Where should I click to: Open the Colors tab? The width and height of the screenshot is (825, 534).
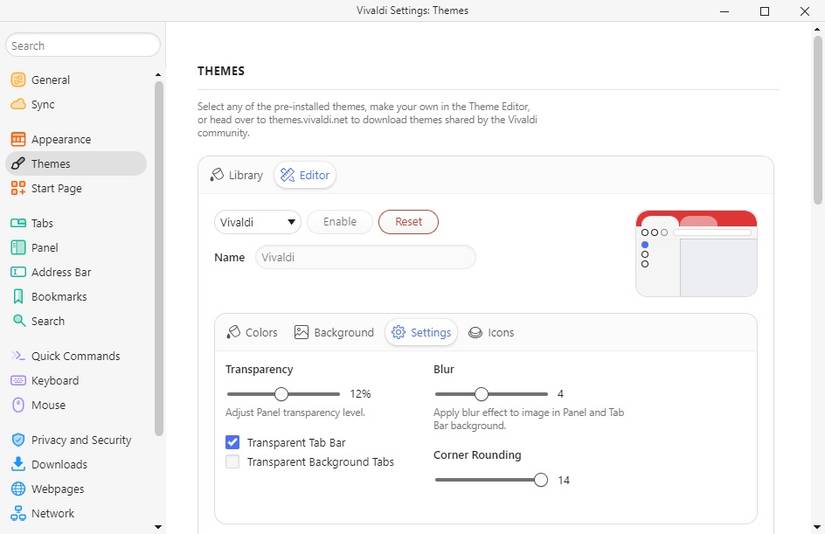[251, 332]
